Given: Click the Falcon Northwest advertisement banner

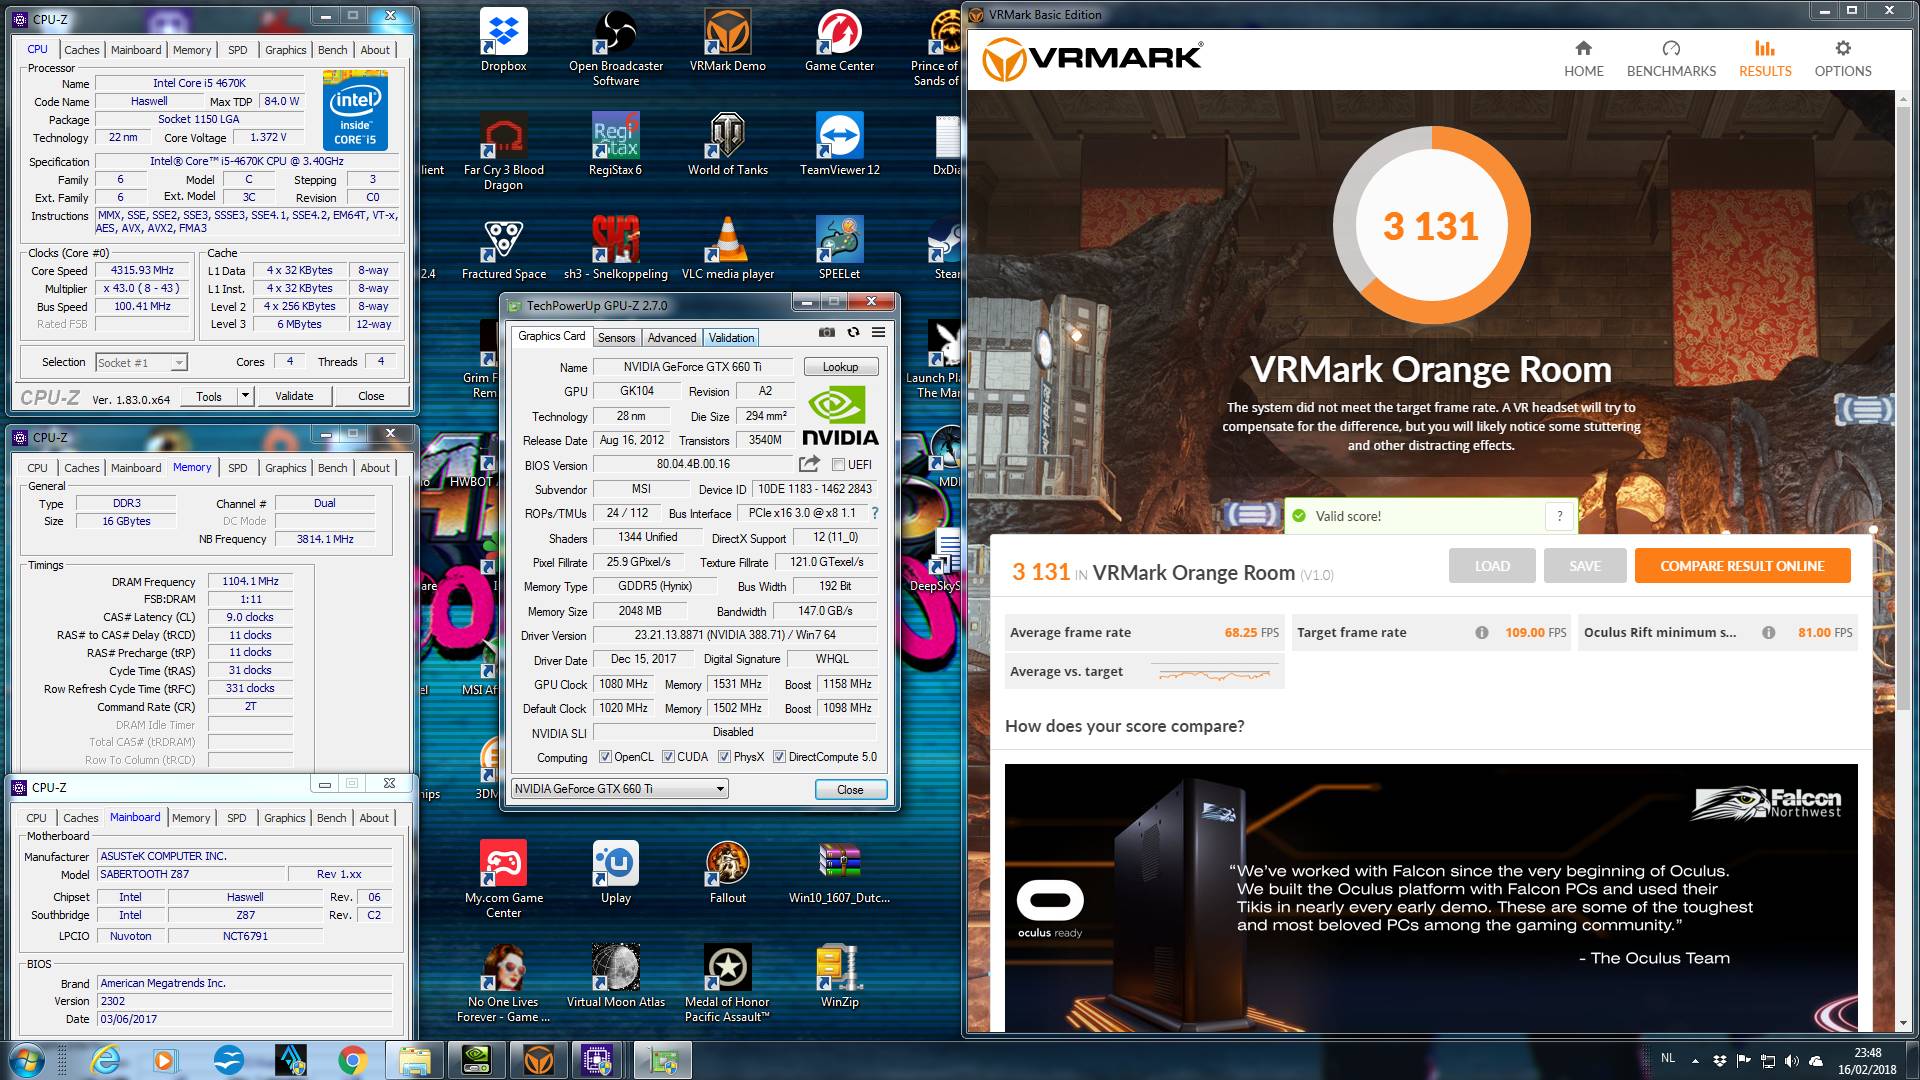Looking at the screenshot, I should click(1431, 898).
